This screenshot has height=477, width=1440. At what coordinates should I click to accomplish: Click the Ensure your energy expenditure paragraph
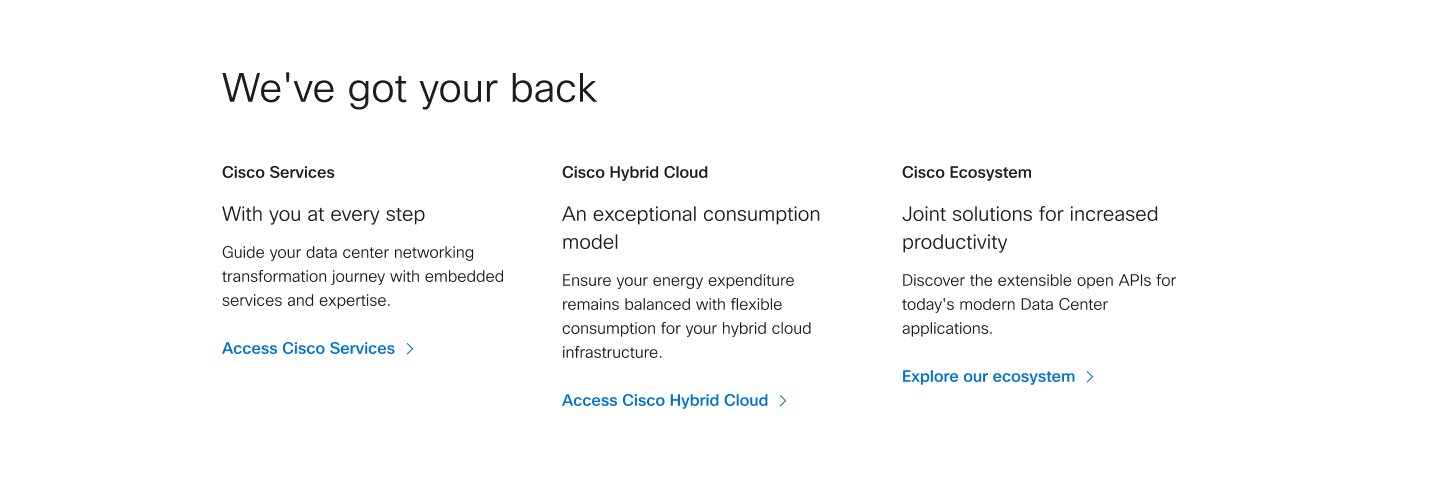tap(687, 317)
